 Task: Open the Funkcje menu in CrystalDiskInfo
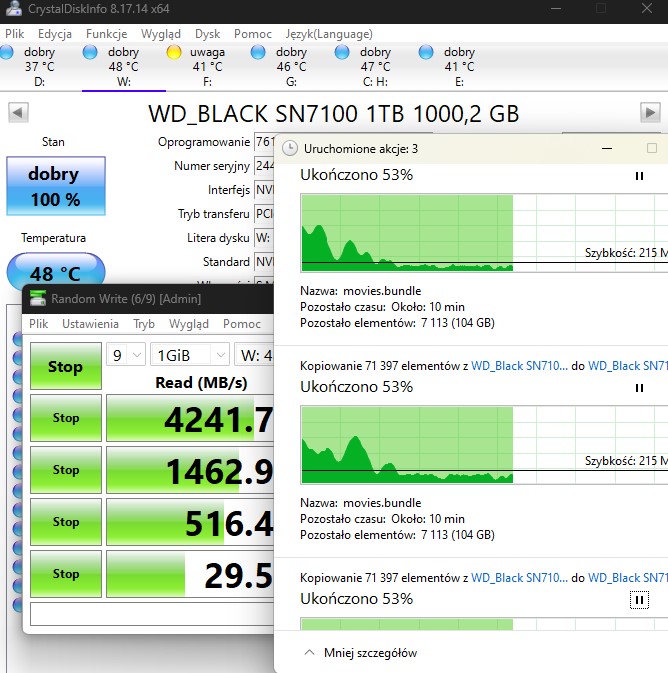point(106,33)
